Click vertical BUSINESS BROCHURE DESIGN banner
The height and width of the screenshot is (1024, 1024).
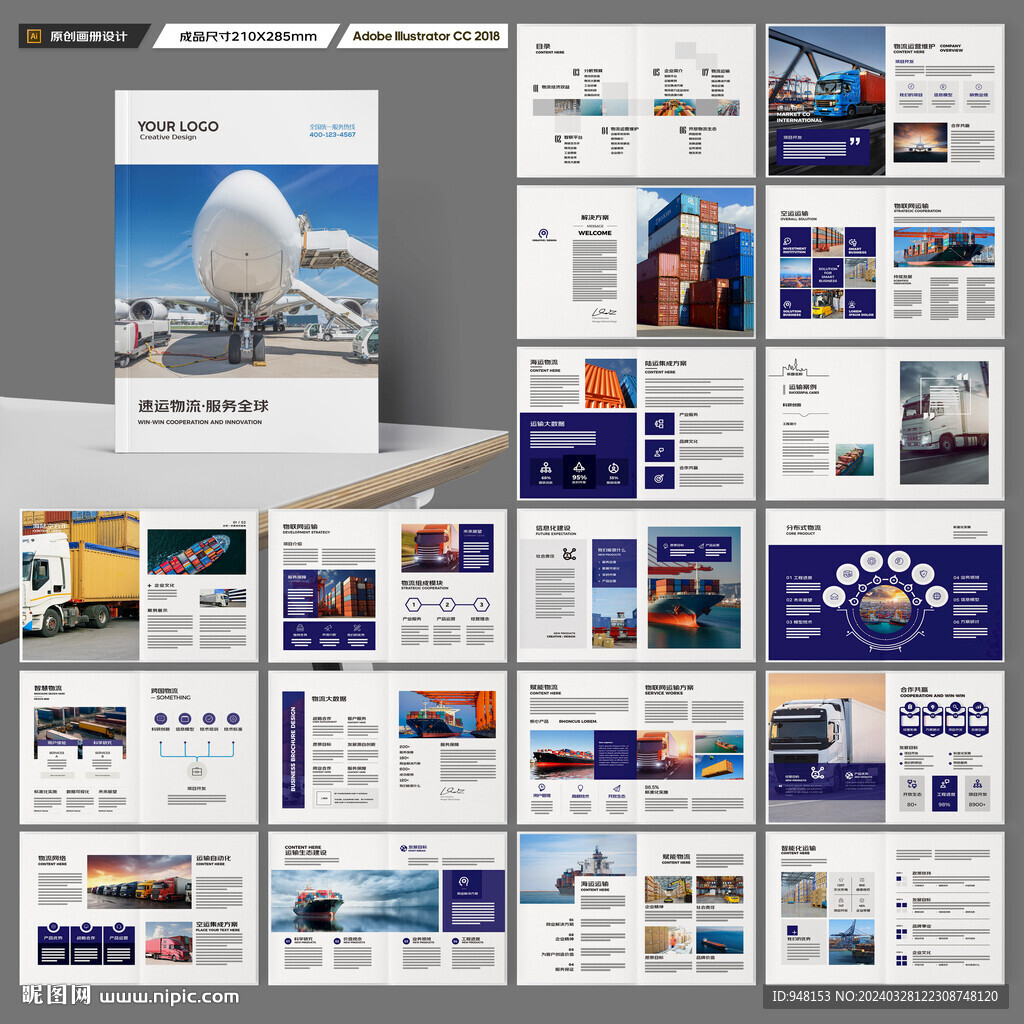pos(293,750)
